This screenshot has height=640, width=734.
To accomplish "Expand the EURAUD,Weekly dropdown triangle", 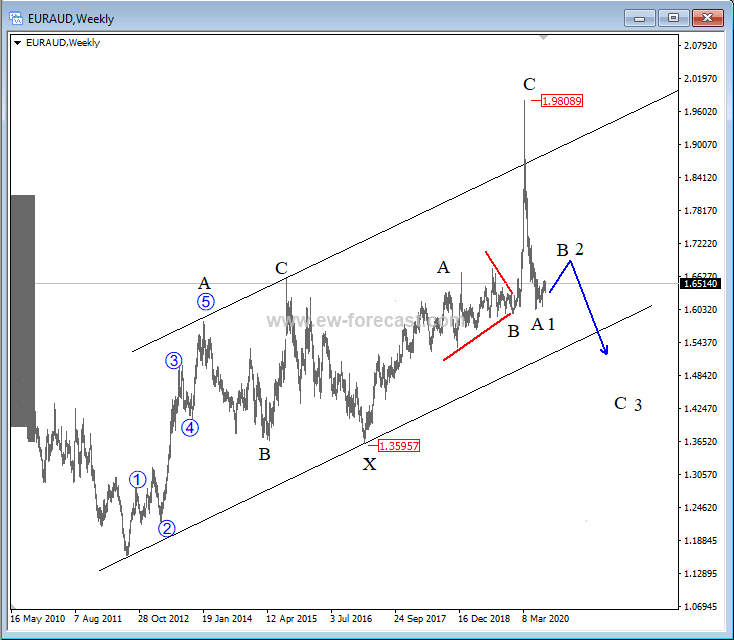I will click(x=18, y=42).
